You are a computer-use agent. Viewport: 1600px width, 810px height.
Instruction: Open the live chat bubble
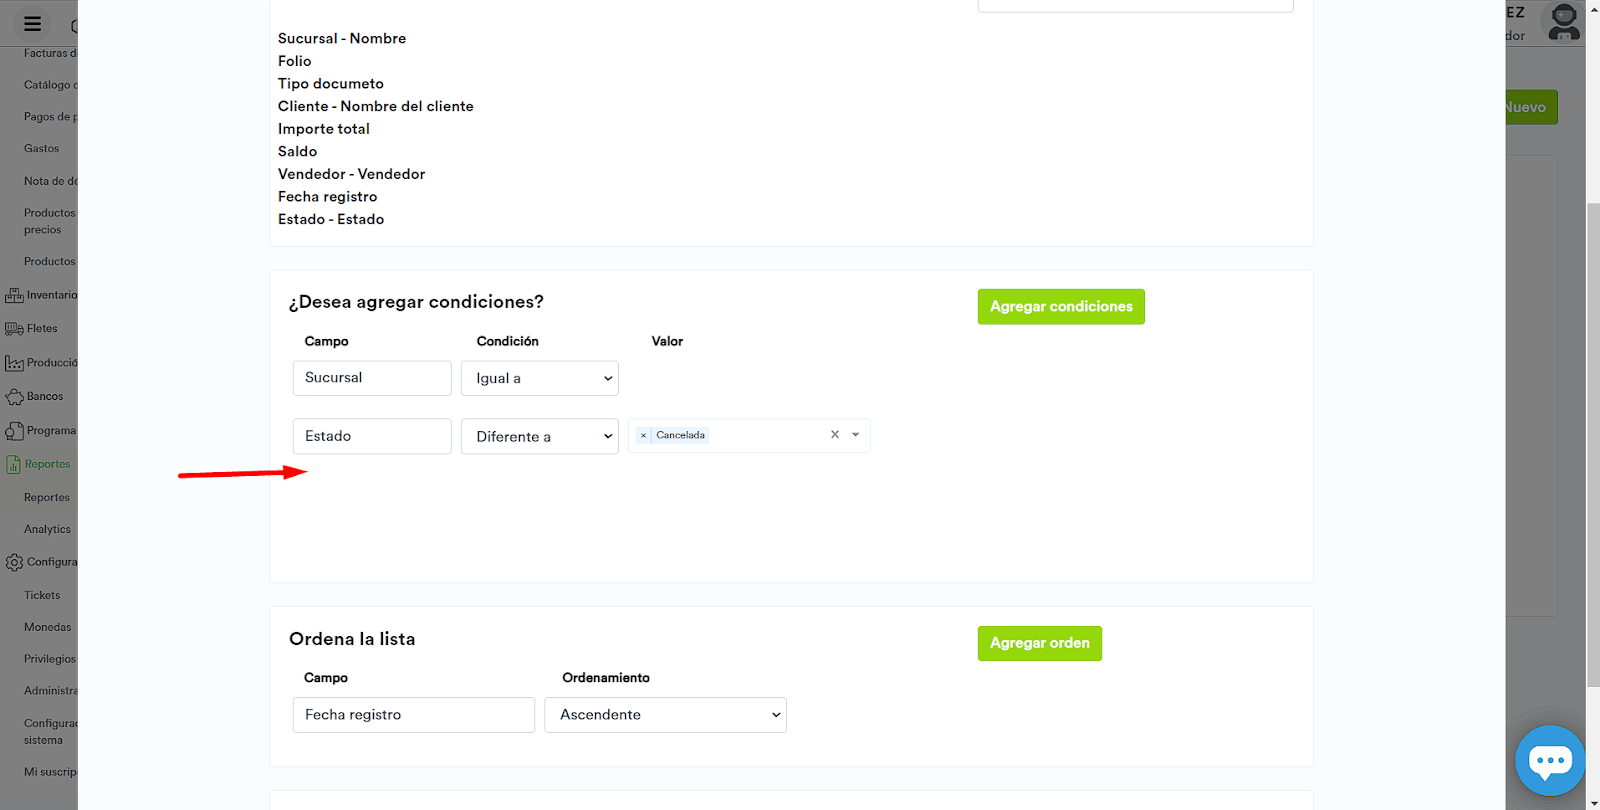pyautogui.click(x=1549, y=761)
